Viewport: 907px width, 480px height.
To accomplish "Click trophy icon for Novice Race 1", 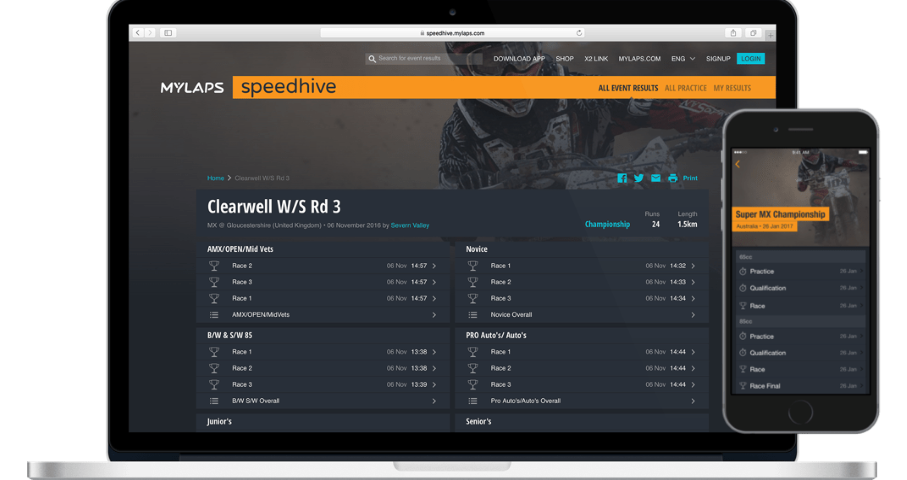I will click(472, 266).
